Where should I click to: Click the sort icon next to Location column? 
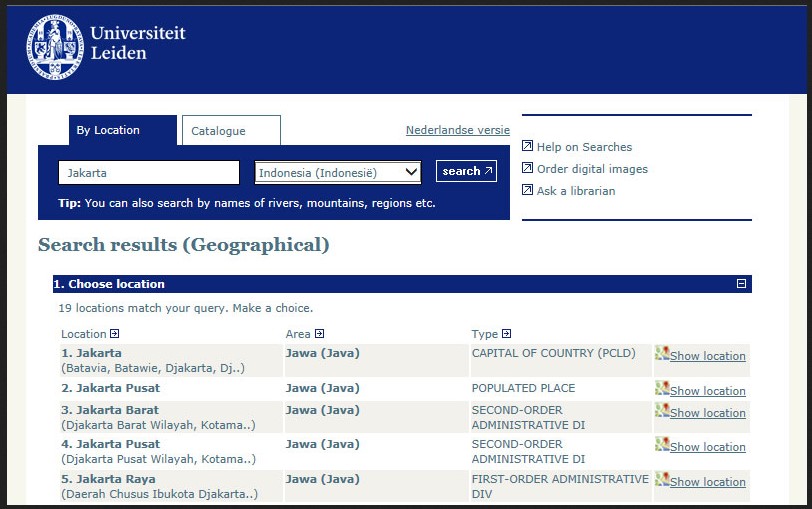[x=115, y=334]
